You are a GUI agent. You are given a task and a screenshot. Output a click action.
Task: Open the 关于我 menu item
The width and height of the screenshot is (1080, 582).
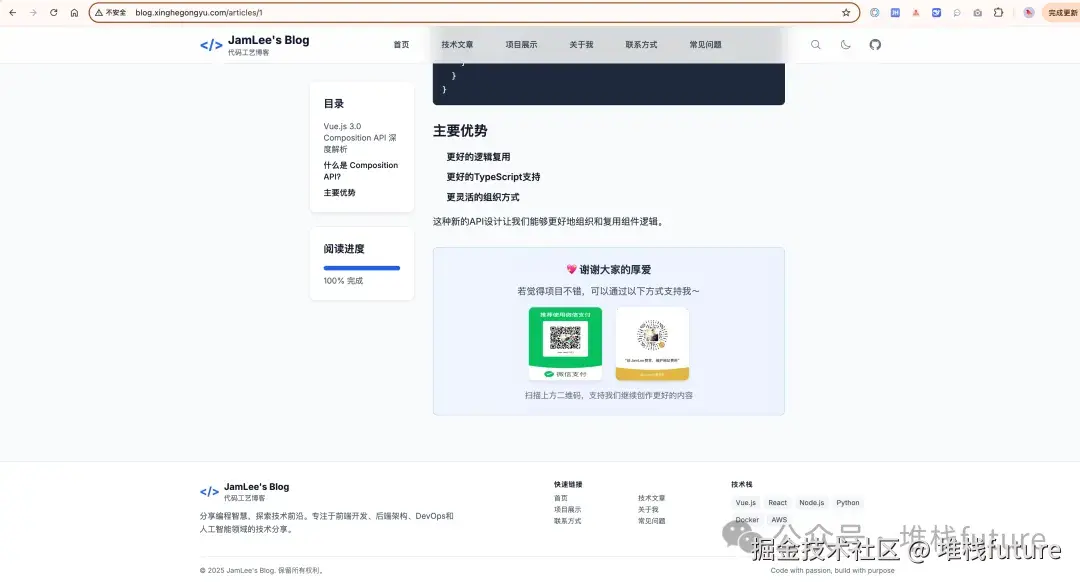pos(581,44)
